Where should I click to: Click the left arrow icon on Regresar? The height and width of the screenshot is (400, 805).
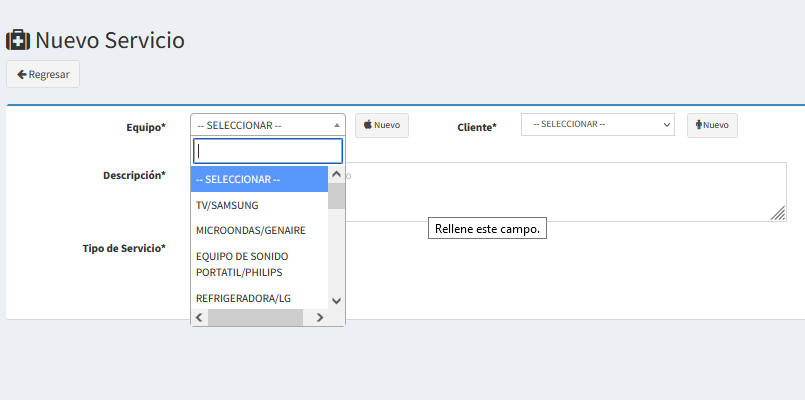(x=22, y=75)
